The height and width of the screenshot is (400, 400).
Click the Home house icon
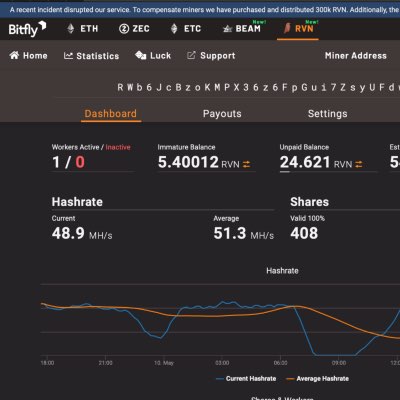(14, 55)
